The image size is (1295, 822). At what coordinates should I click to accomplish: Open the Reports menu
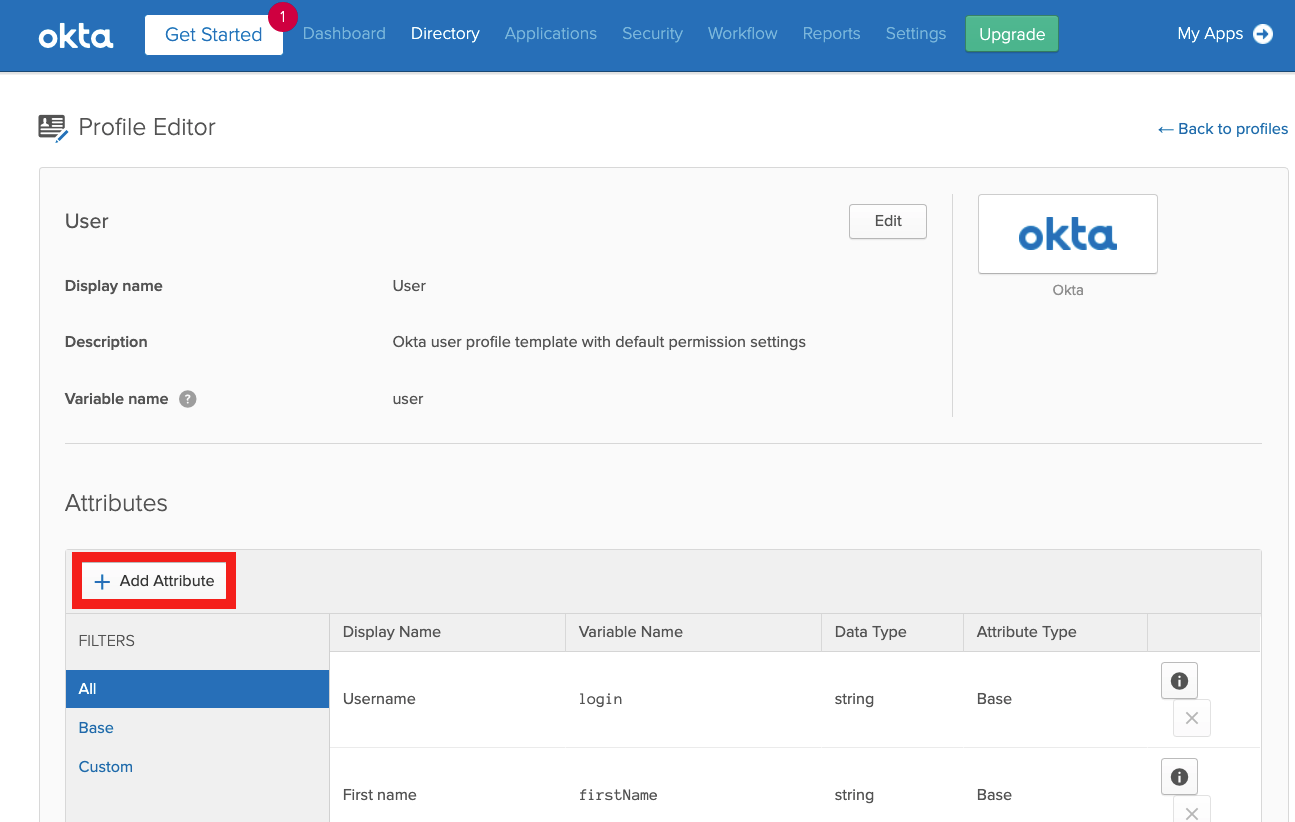click(831, 34)
